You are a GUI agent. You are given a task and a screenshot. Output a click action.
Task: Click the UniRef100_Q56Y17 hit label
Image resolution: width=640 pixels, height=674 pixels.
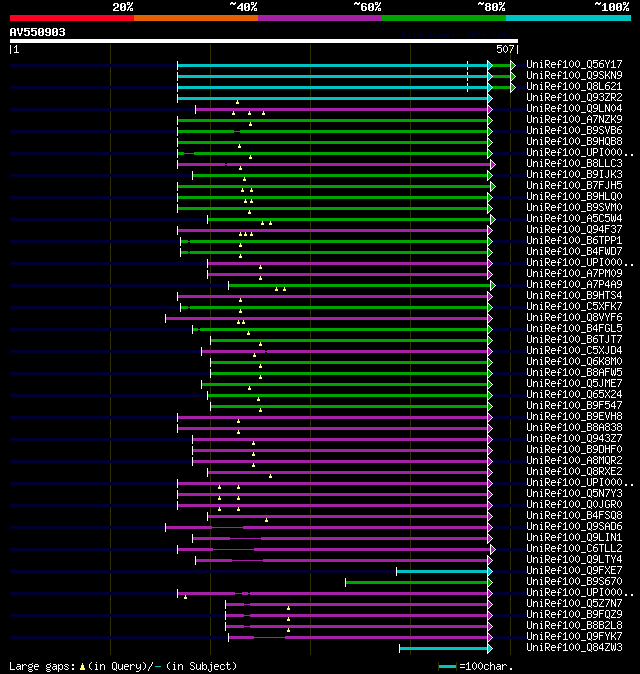pyautogui.click(x=574, y=64)
